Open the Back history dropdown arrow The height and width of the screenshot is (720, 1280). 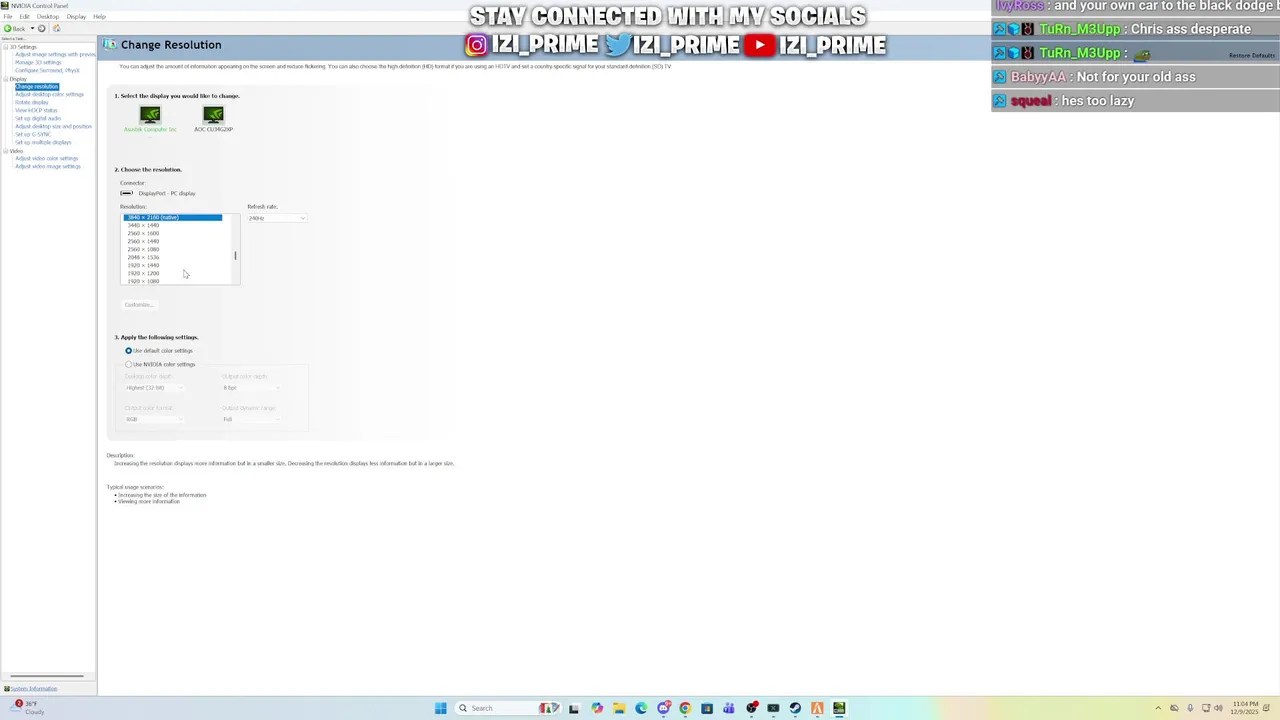[x=31, y=28]
